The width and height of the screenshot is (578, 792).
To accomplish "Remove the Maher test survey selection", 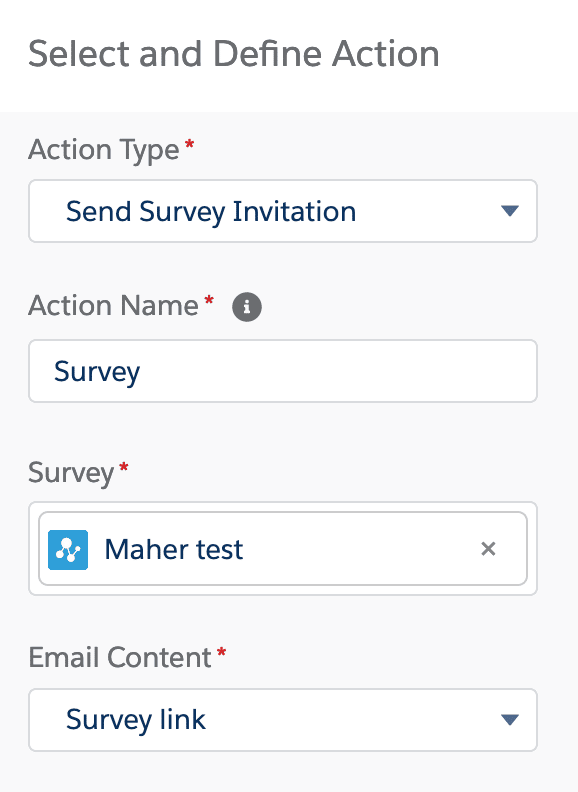I will tap(488, 549).
